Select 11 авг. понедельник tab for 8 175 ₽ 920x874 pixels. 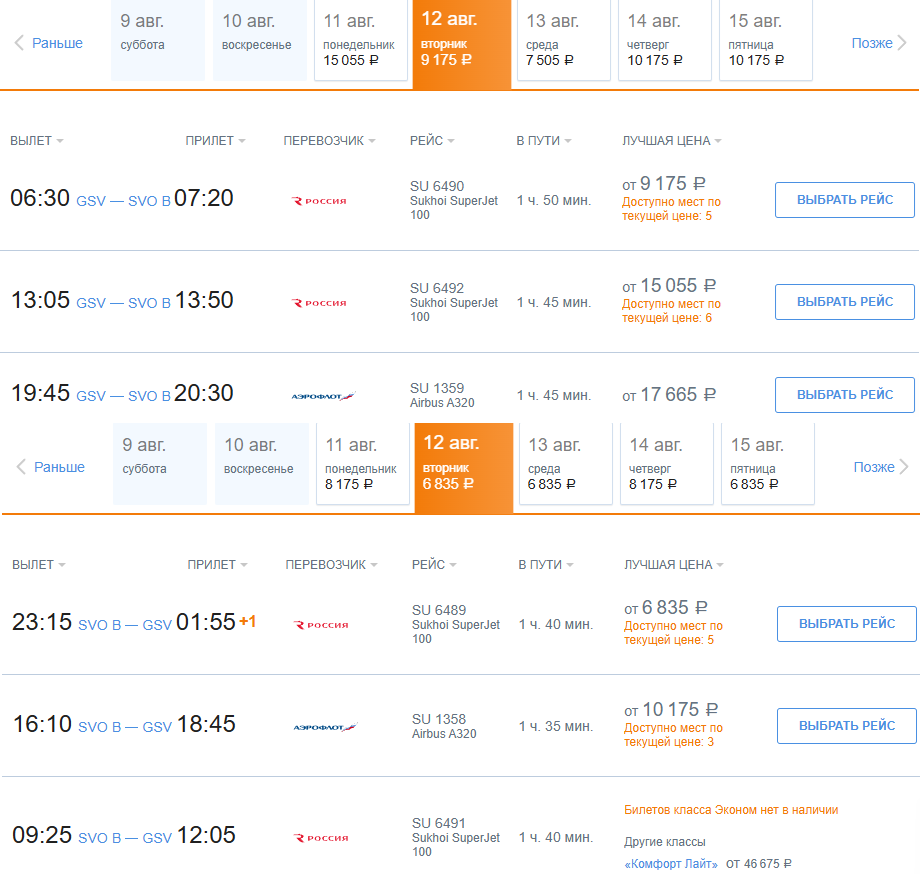361,464
